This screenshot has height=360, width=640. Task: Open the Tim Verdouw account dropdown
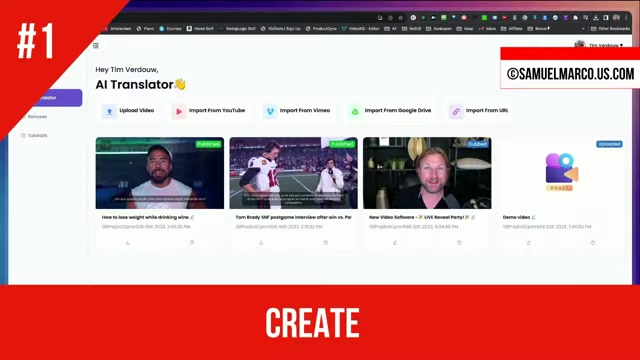(599, 45)
